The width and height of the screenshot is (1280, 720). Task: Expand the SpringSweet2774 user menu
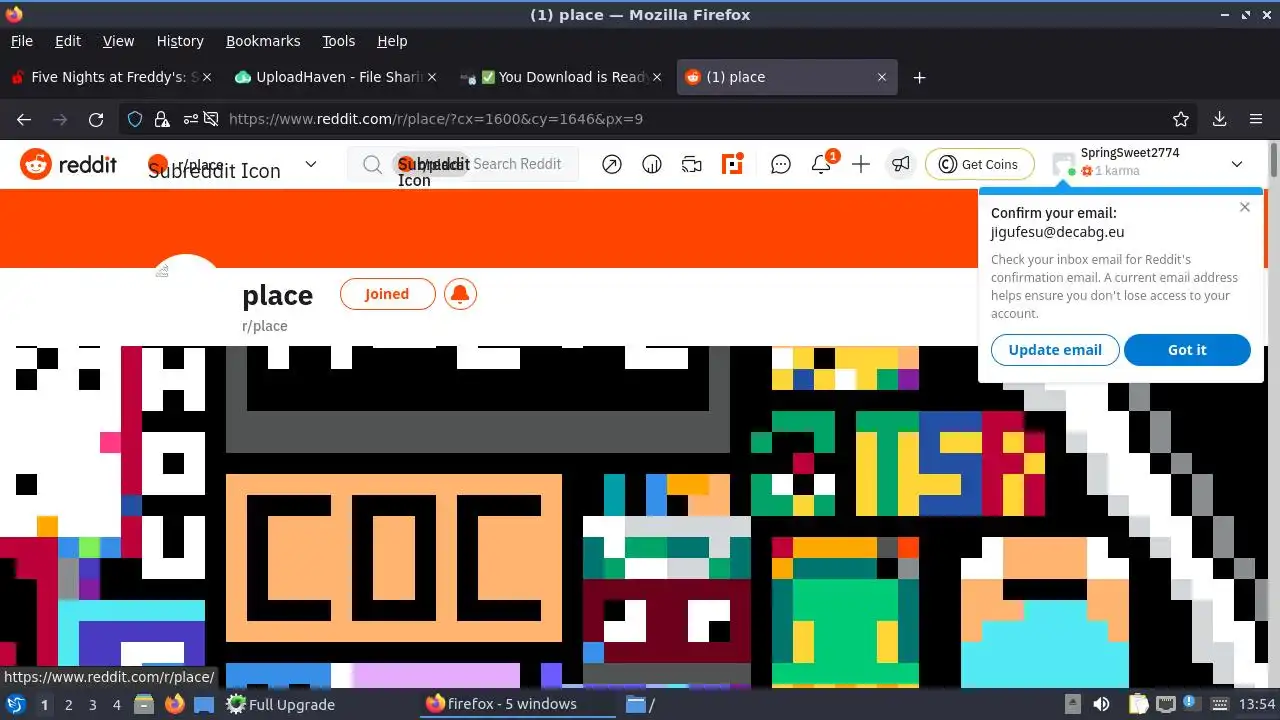pos(1237,164)
